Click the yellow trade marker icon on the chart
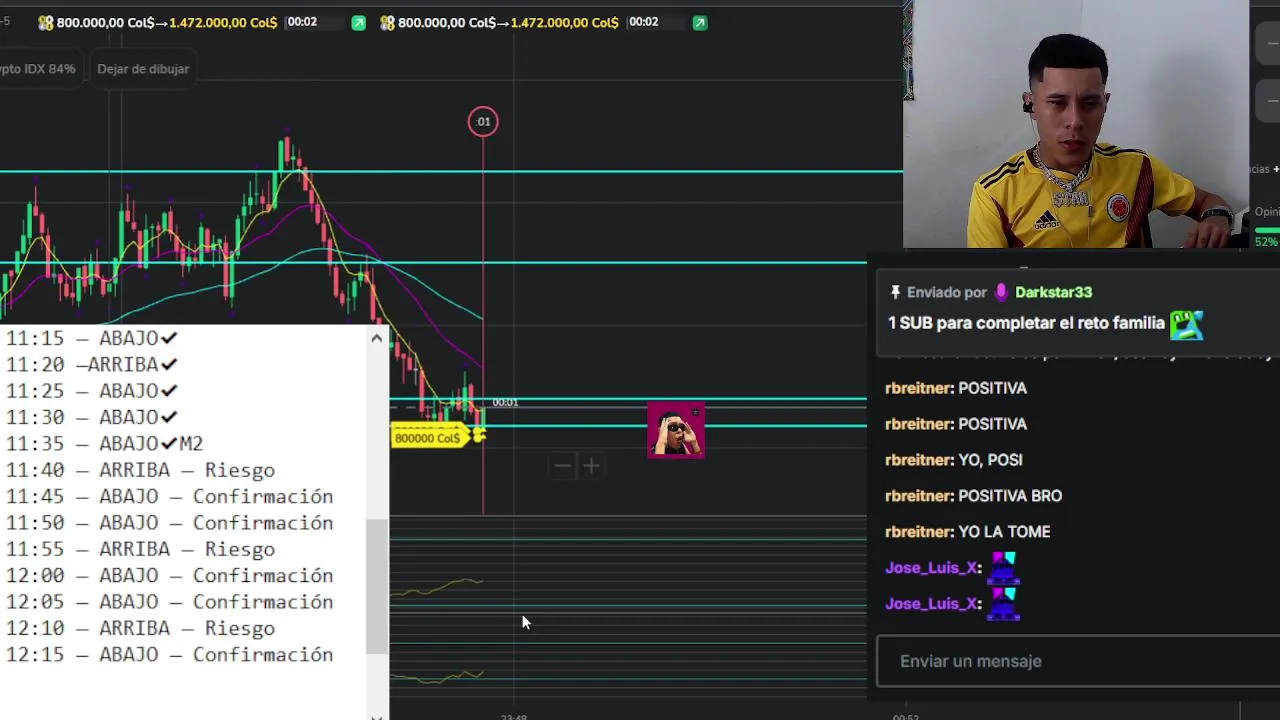1280x720 pixels. [x=479, y=434]
